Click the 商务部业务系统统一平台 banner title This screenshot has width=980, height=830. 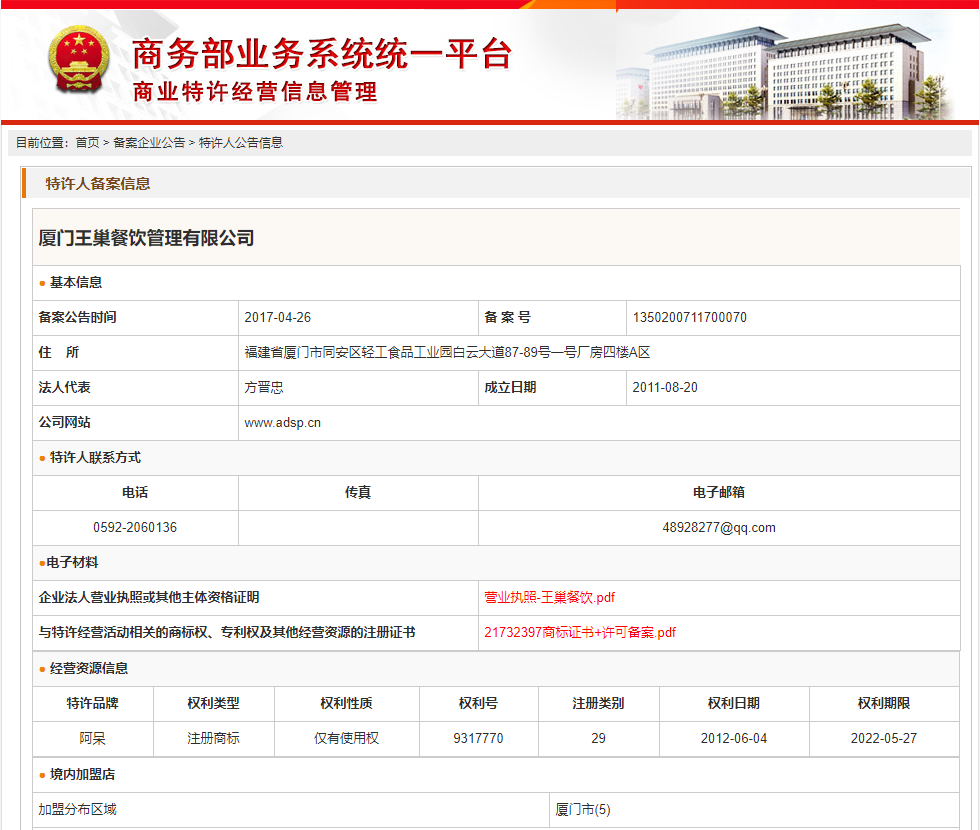pyautogui.click(x=322, y=54)
